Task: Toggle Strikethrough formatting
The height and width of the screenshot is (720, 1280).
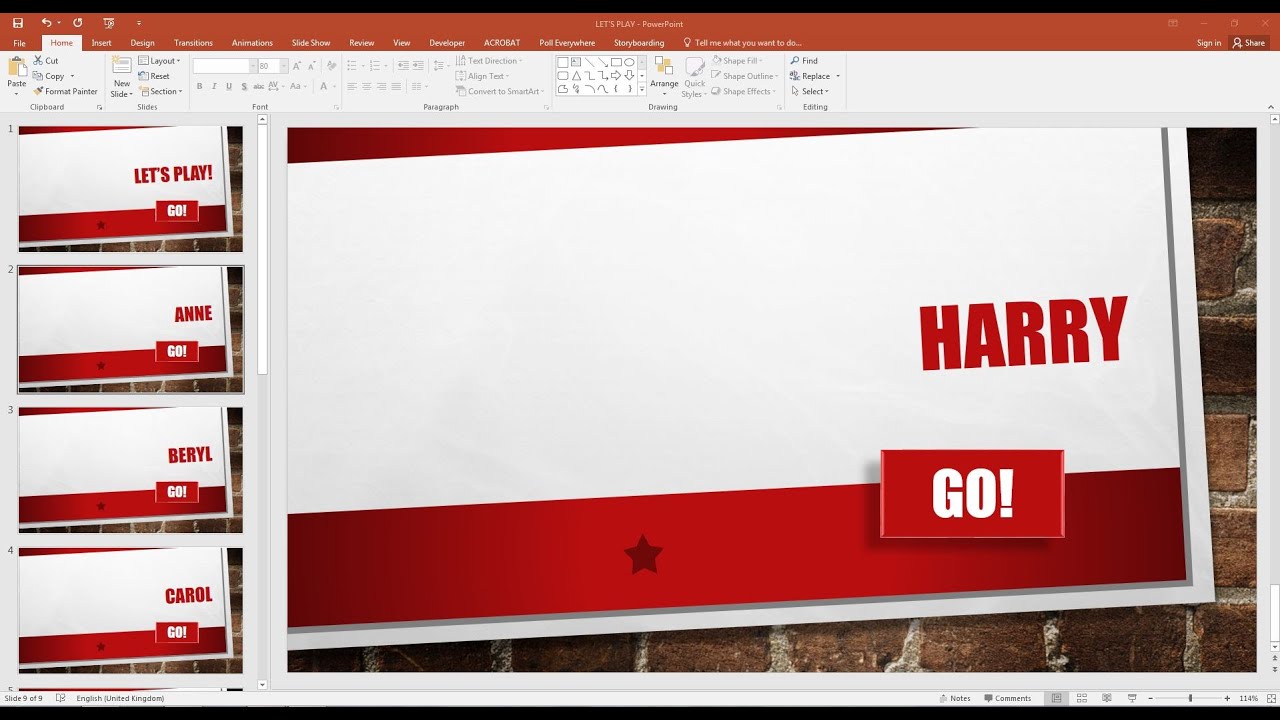Action: (259, 87)
